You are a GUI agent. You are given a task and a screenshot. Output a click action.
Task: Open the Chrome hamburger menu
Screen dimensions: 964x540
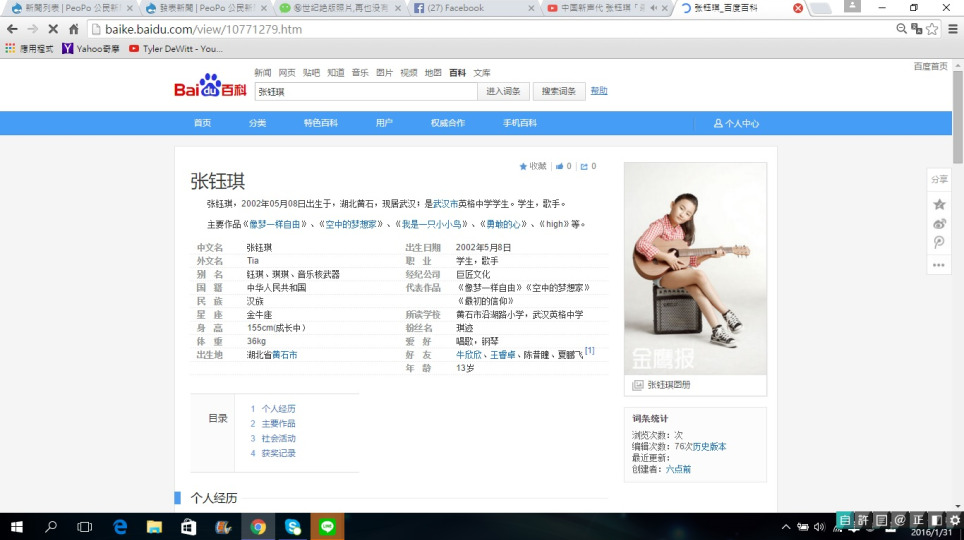click(951, 29)
